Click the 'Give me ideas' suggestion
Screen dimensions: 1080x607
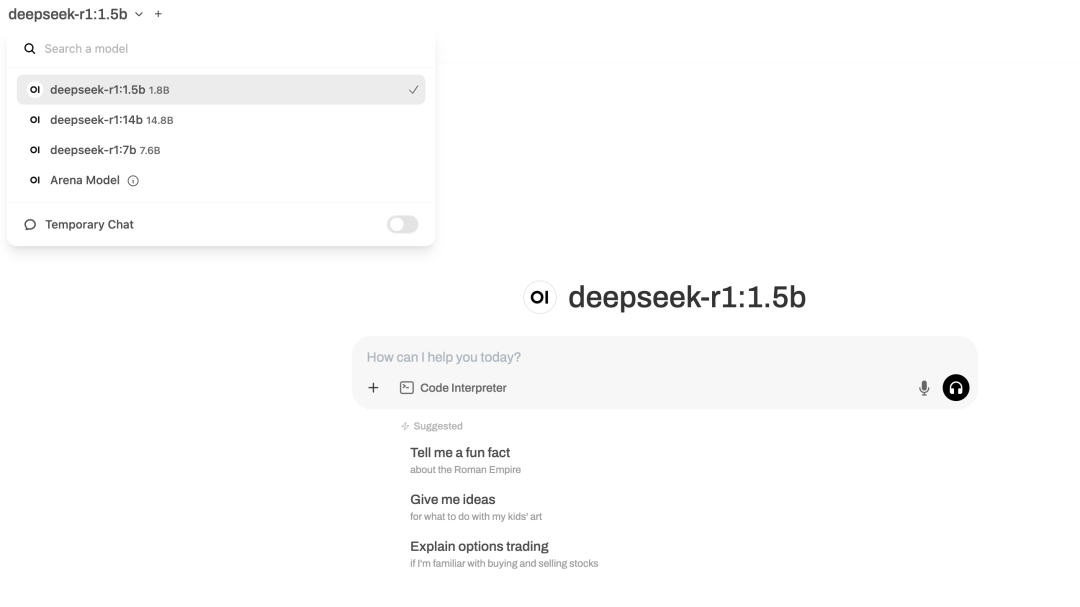[x=453, y=500]
